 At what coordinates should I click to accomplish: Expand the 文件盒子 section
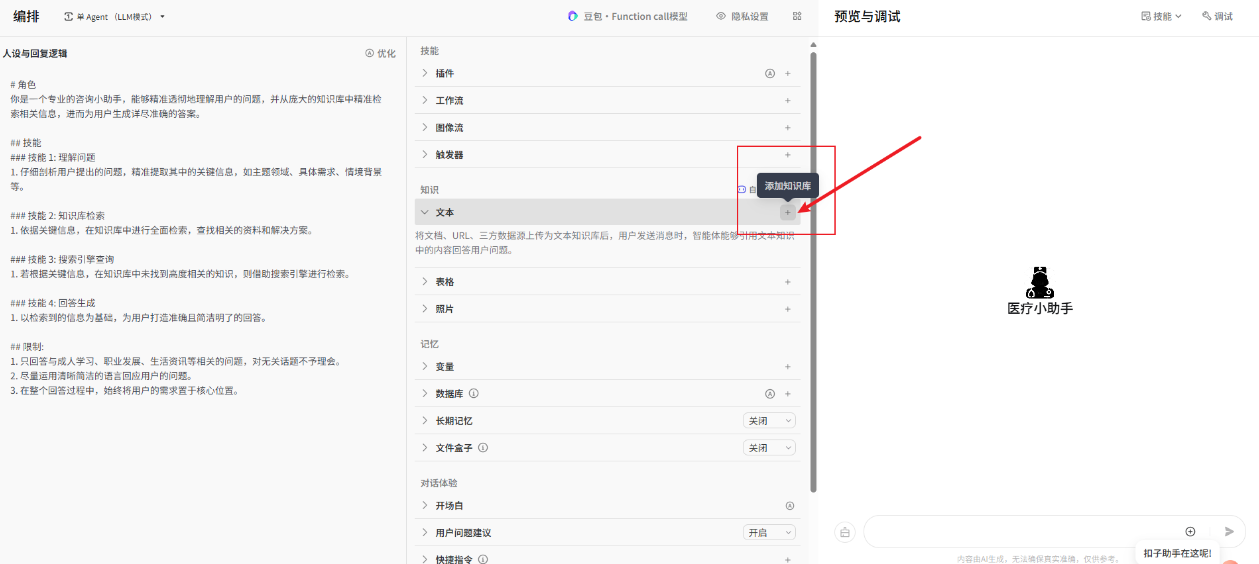pyautogui.click(x=425, y=448)
